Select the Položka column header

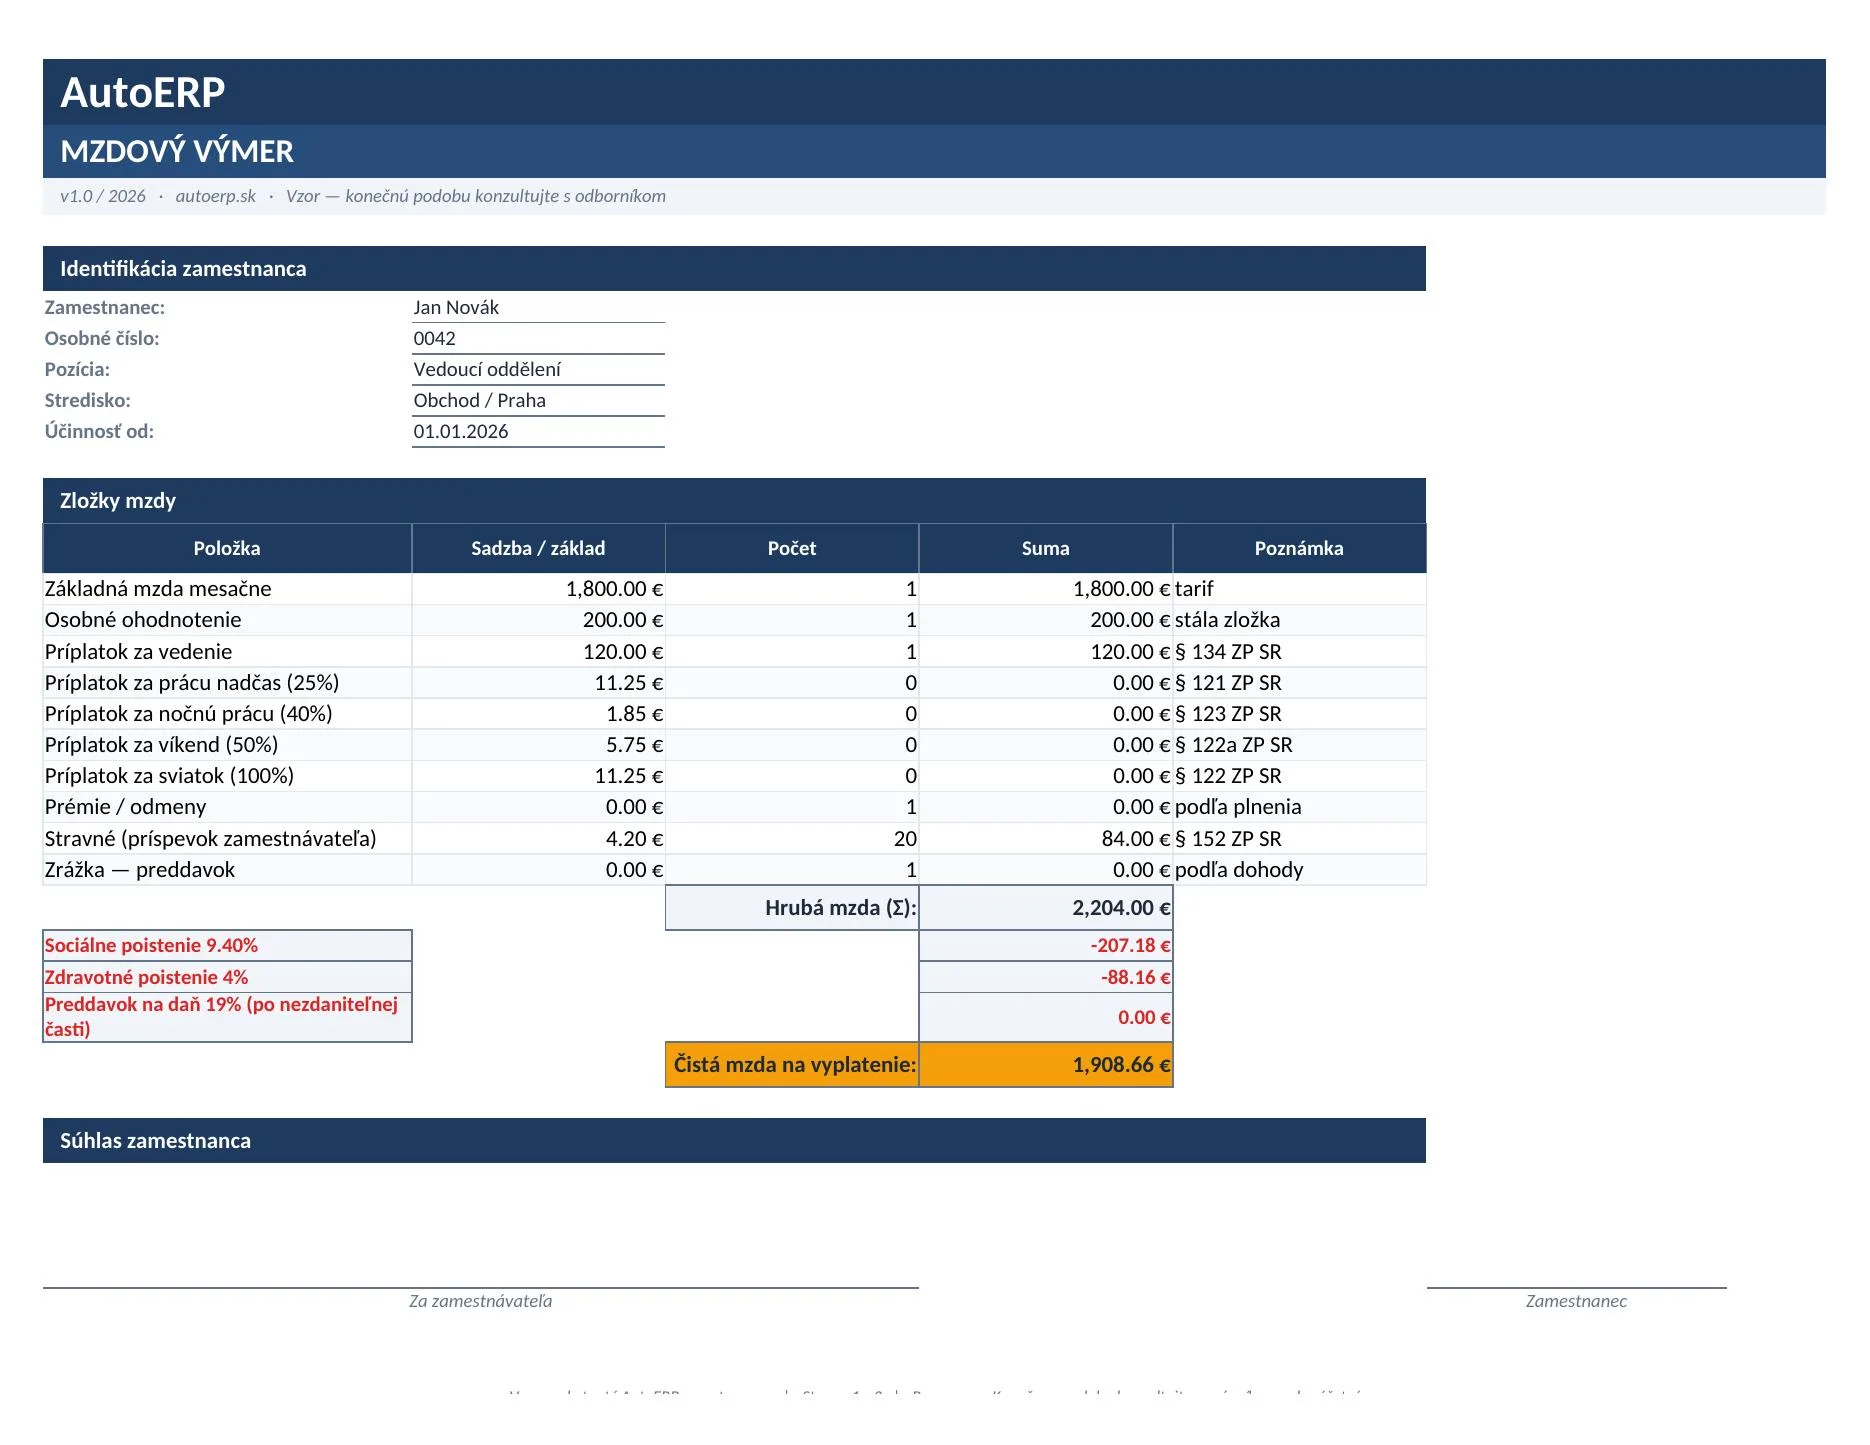click(227, 548)
